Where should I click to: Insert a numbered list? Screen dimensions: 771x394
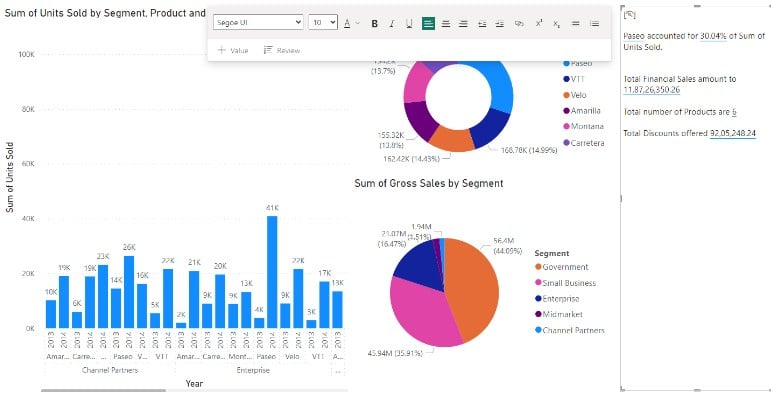pyautogui.click(x=594, y=23)
